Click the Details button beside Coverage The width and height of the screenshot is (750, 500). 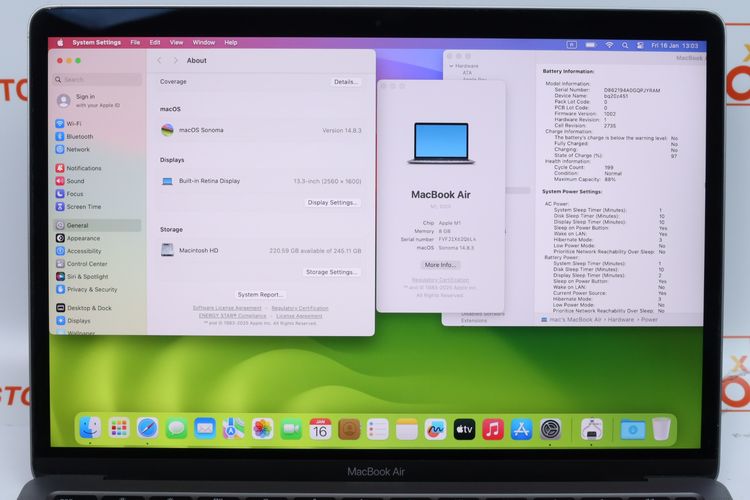tap(345, 82)
